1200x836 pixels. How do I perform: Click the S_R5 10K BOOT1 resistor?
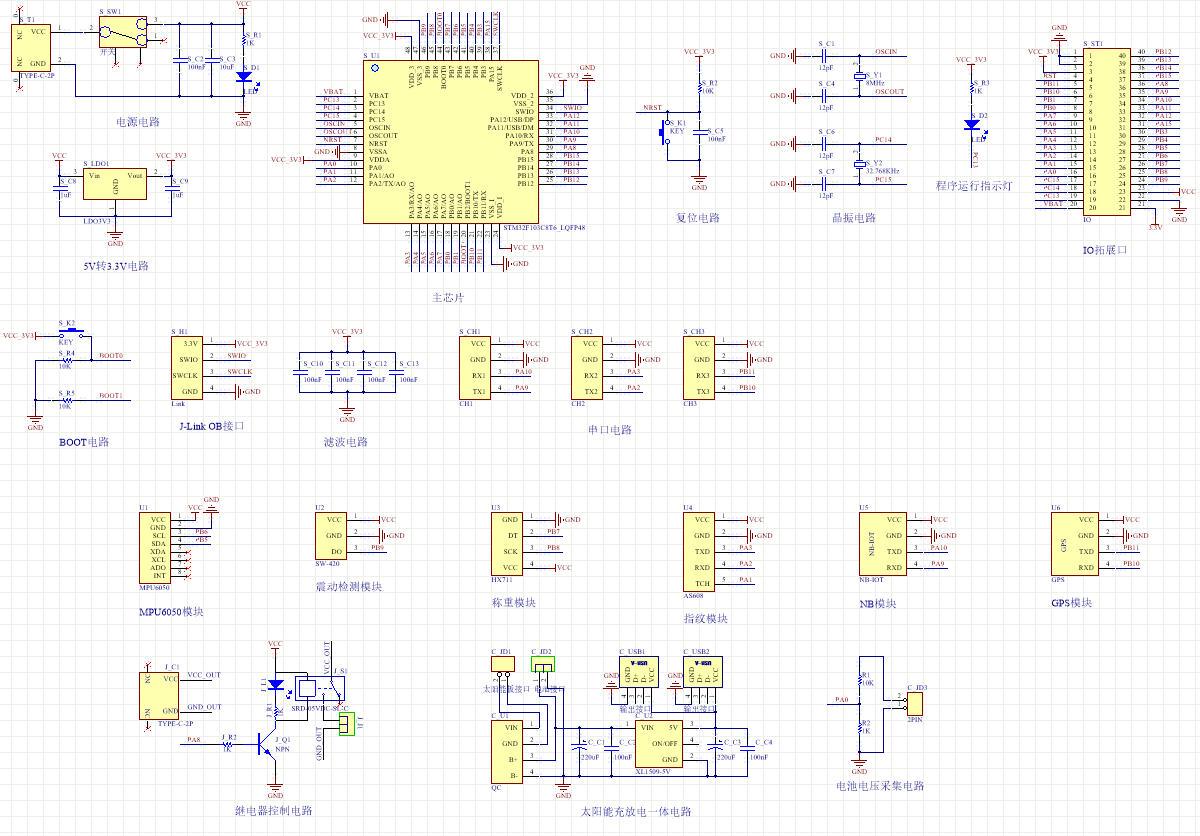(x=67, y=400)
